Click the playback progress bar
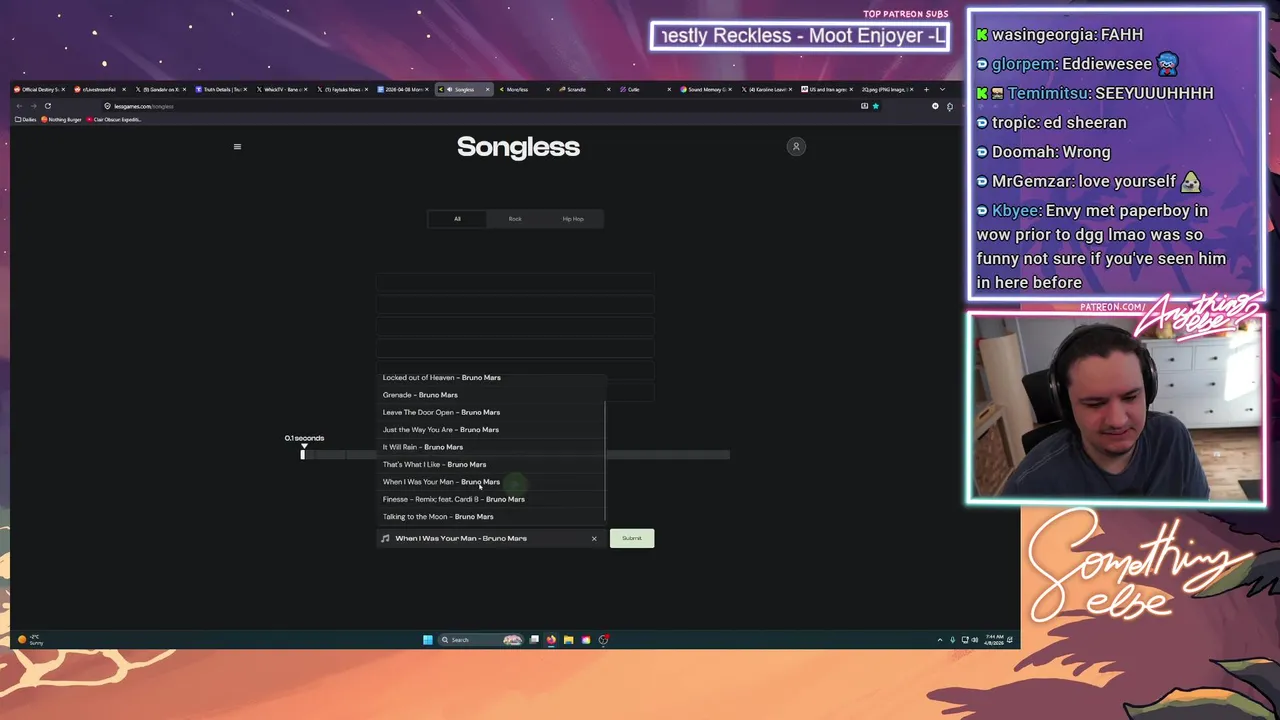 tap(515, 455)
